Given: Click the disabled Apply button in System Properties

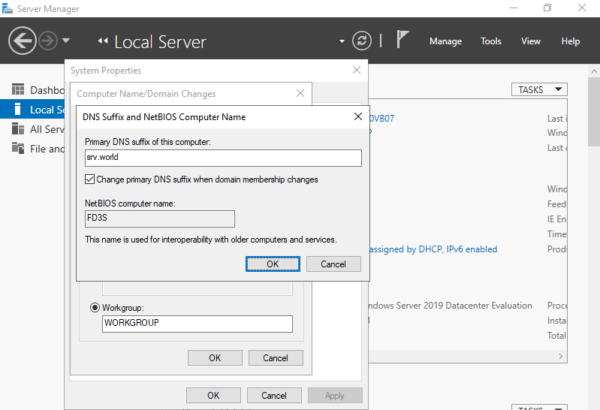Looking at the screenshot, I should pos(335,395).
